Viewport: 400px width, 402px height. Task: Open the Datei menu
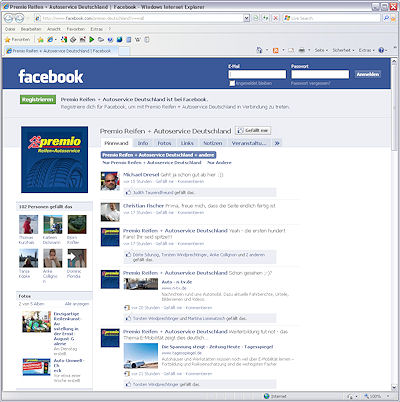pos(10,29)
